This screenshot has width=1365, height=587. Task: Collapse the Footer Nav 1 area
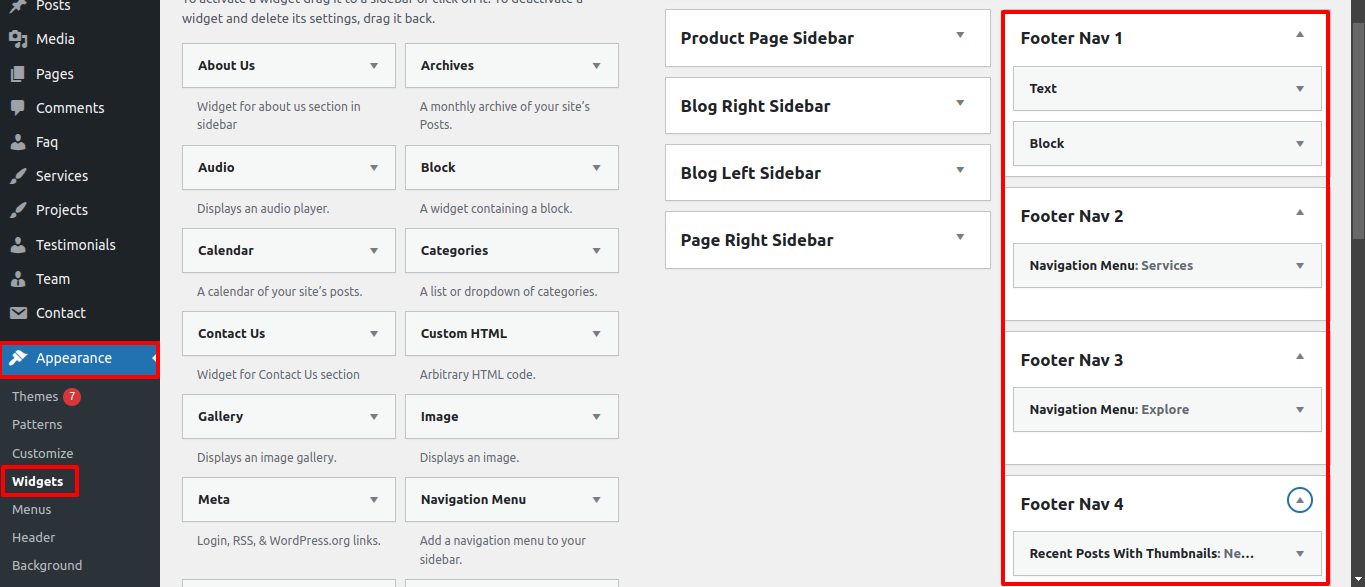(x=1300, y=35)
